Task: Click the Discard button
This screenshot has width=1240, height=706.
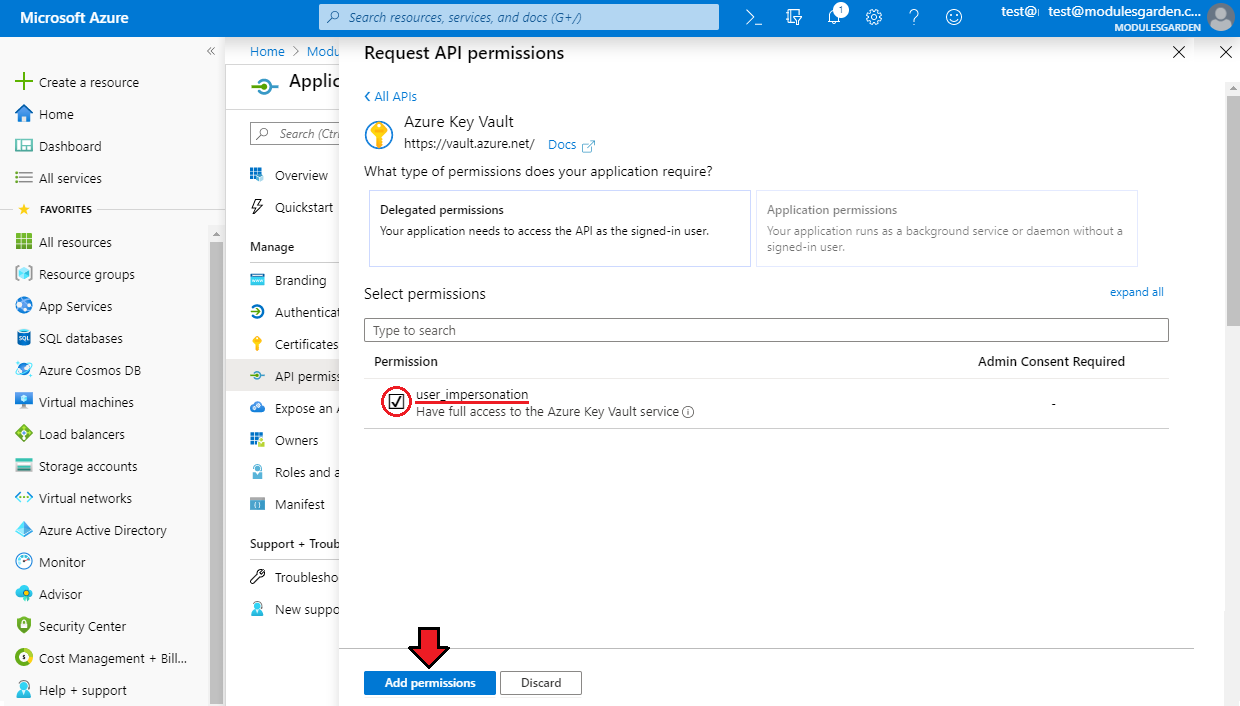Action: click(x=541, y=683)
